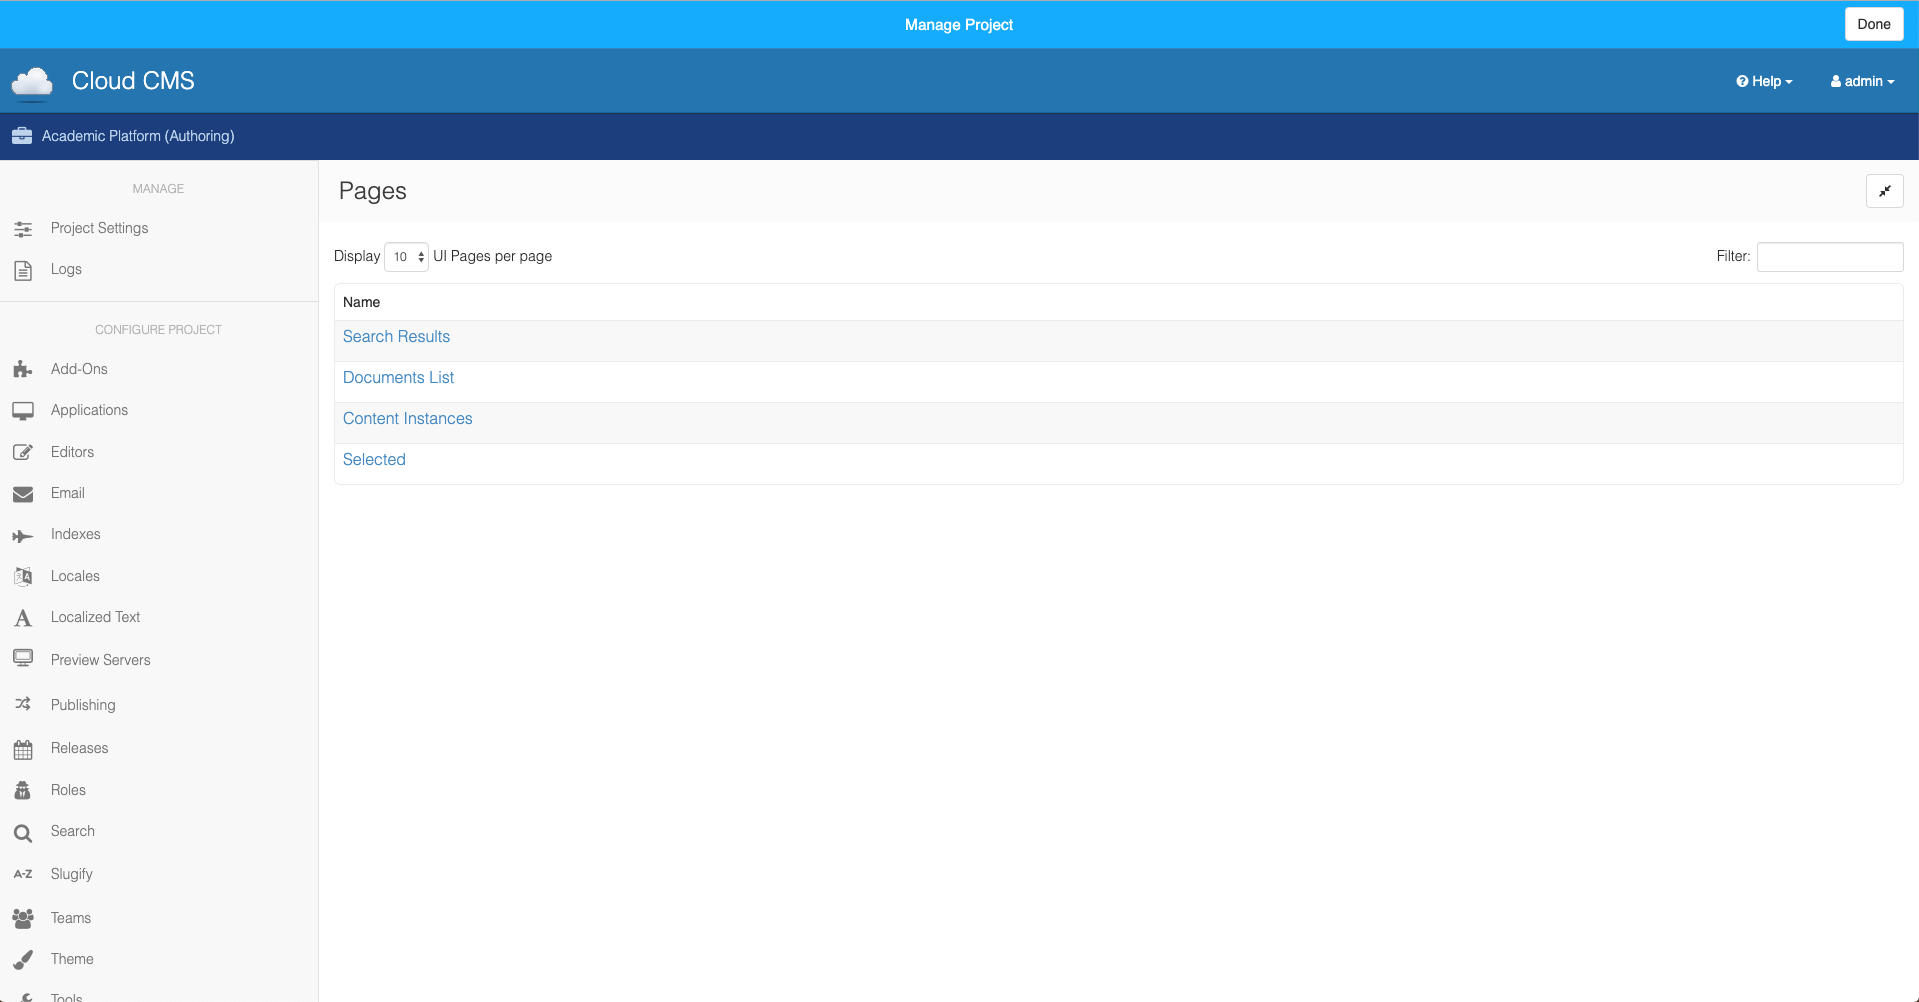Click the Theme paintbrush icon

23,960
